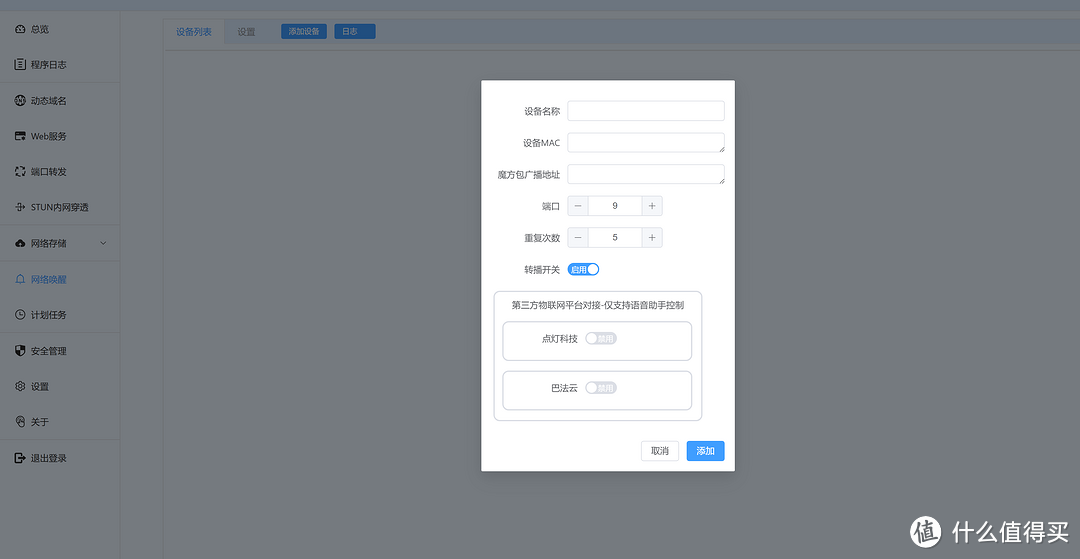
Task: Switch to the 设备列表 tab
Action: click(x=194, y=32)
